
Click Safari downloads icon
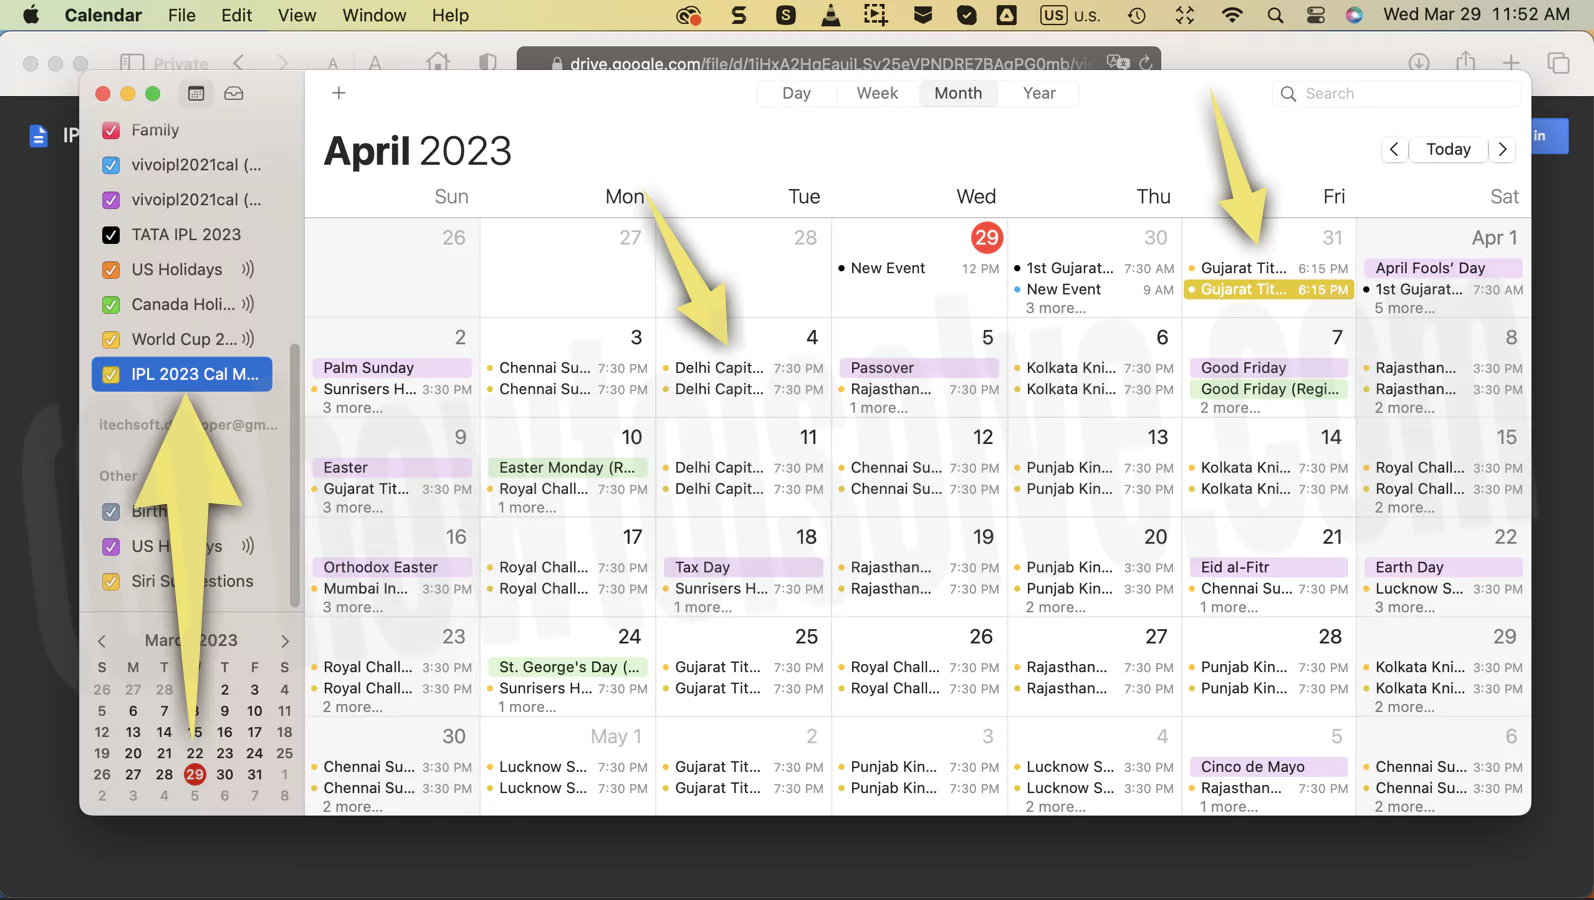[x=1418, y=63]
